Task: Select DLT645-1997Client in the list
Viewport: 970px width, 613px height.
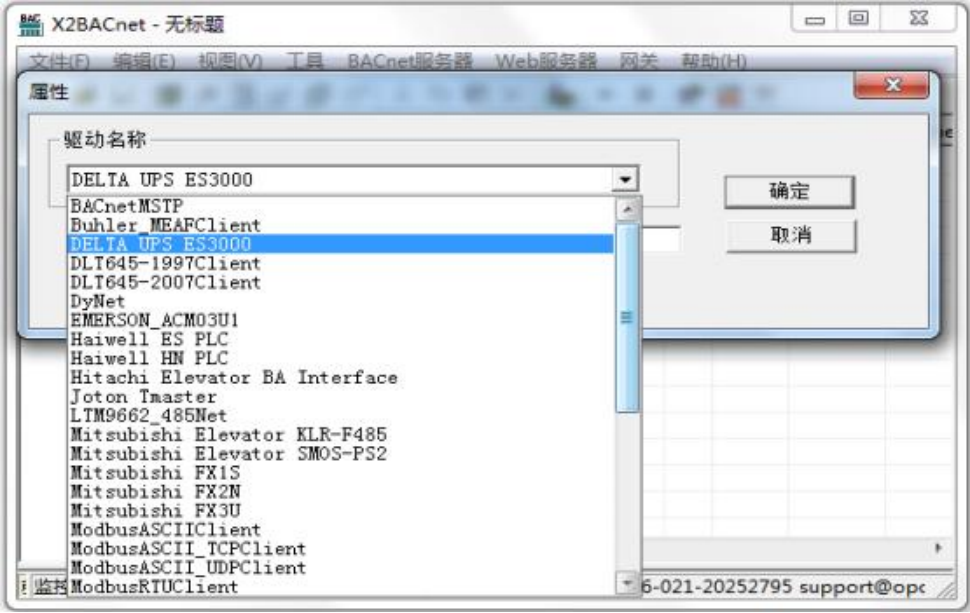Action: (x=341, y=264)
